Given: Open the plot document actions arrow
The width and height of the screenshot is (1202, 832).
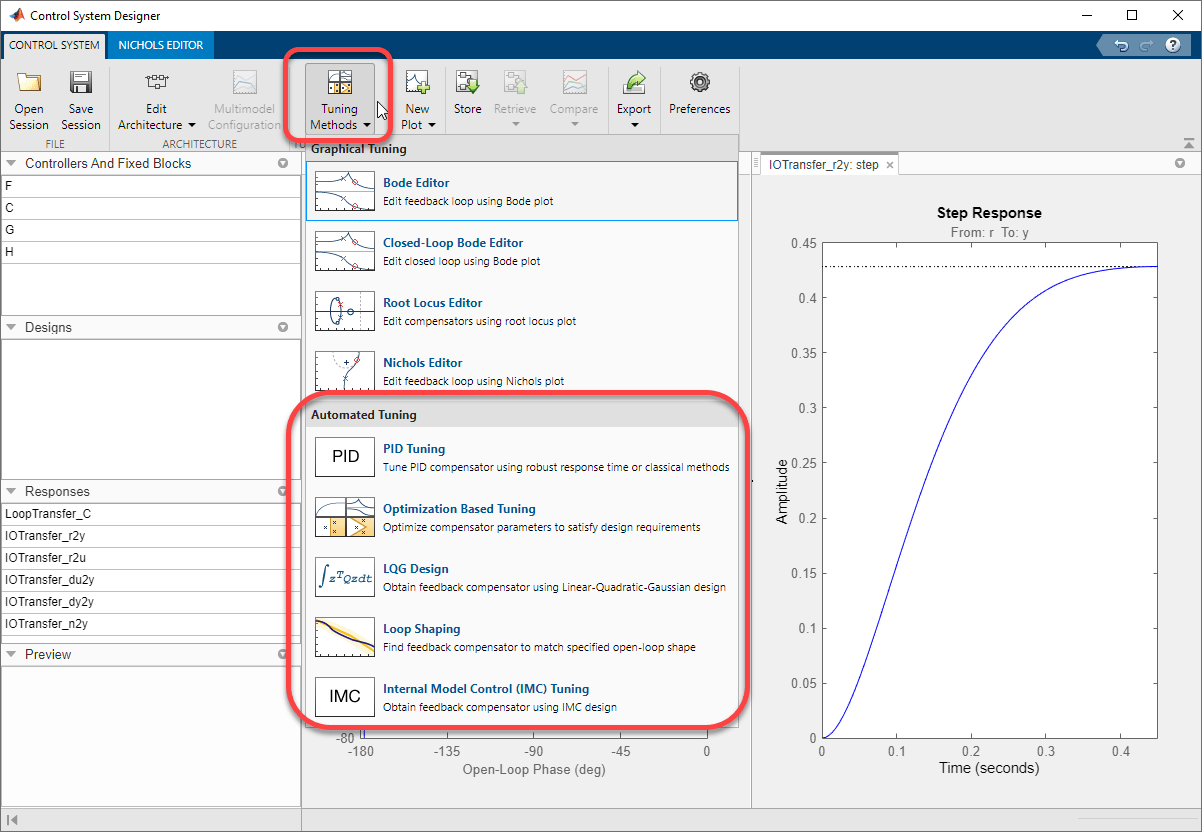Looking at the screenshot, I should point(1180,163).
